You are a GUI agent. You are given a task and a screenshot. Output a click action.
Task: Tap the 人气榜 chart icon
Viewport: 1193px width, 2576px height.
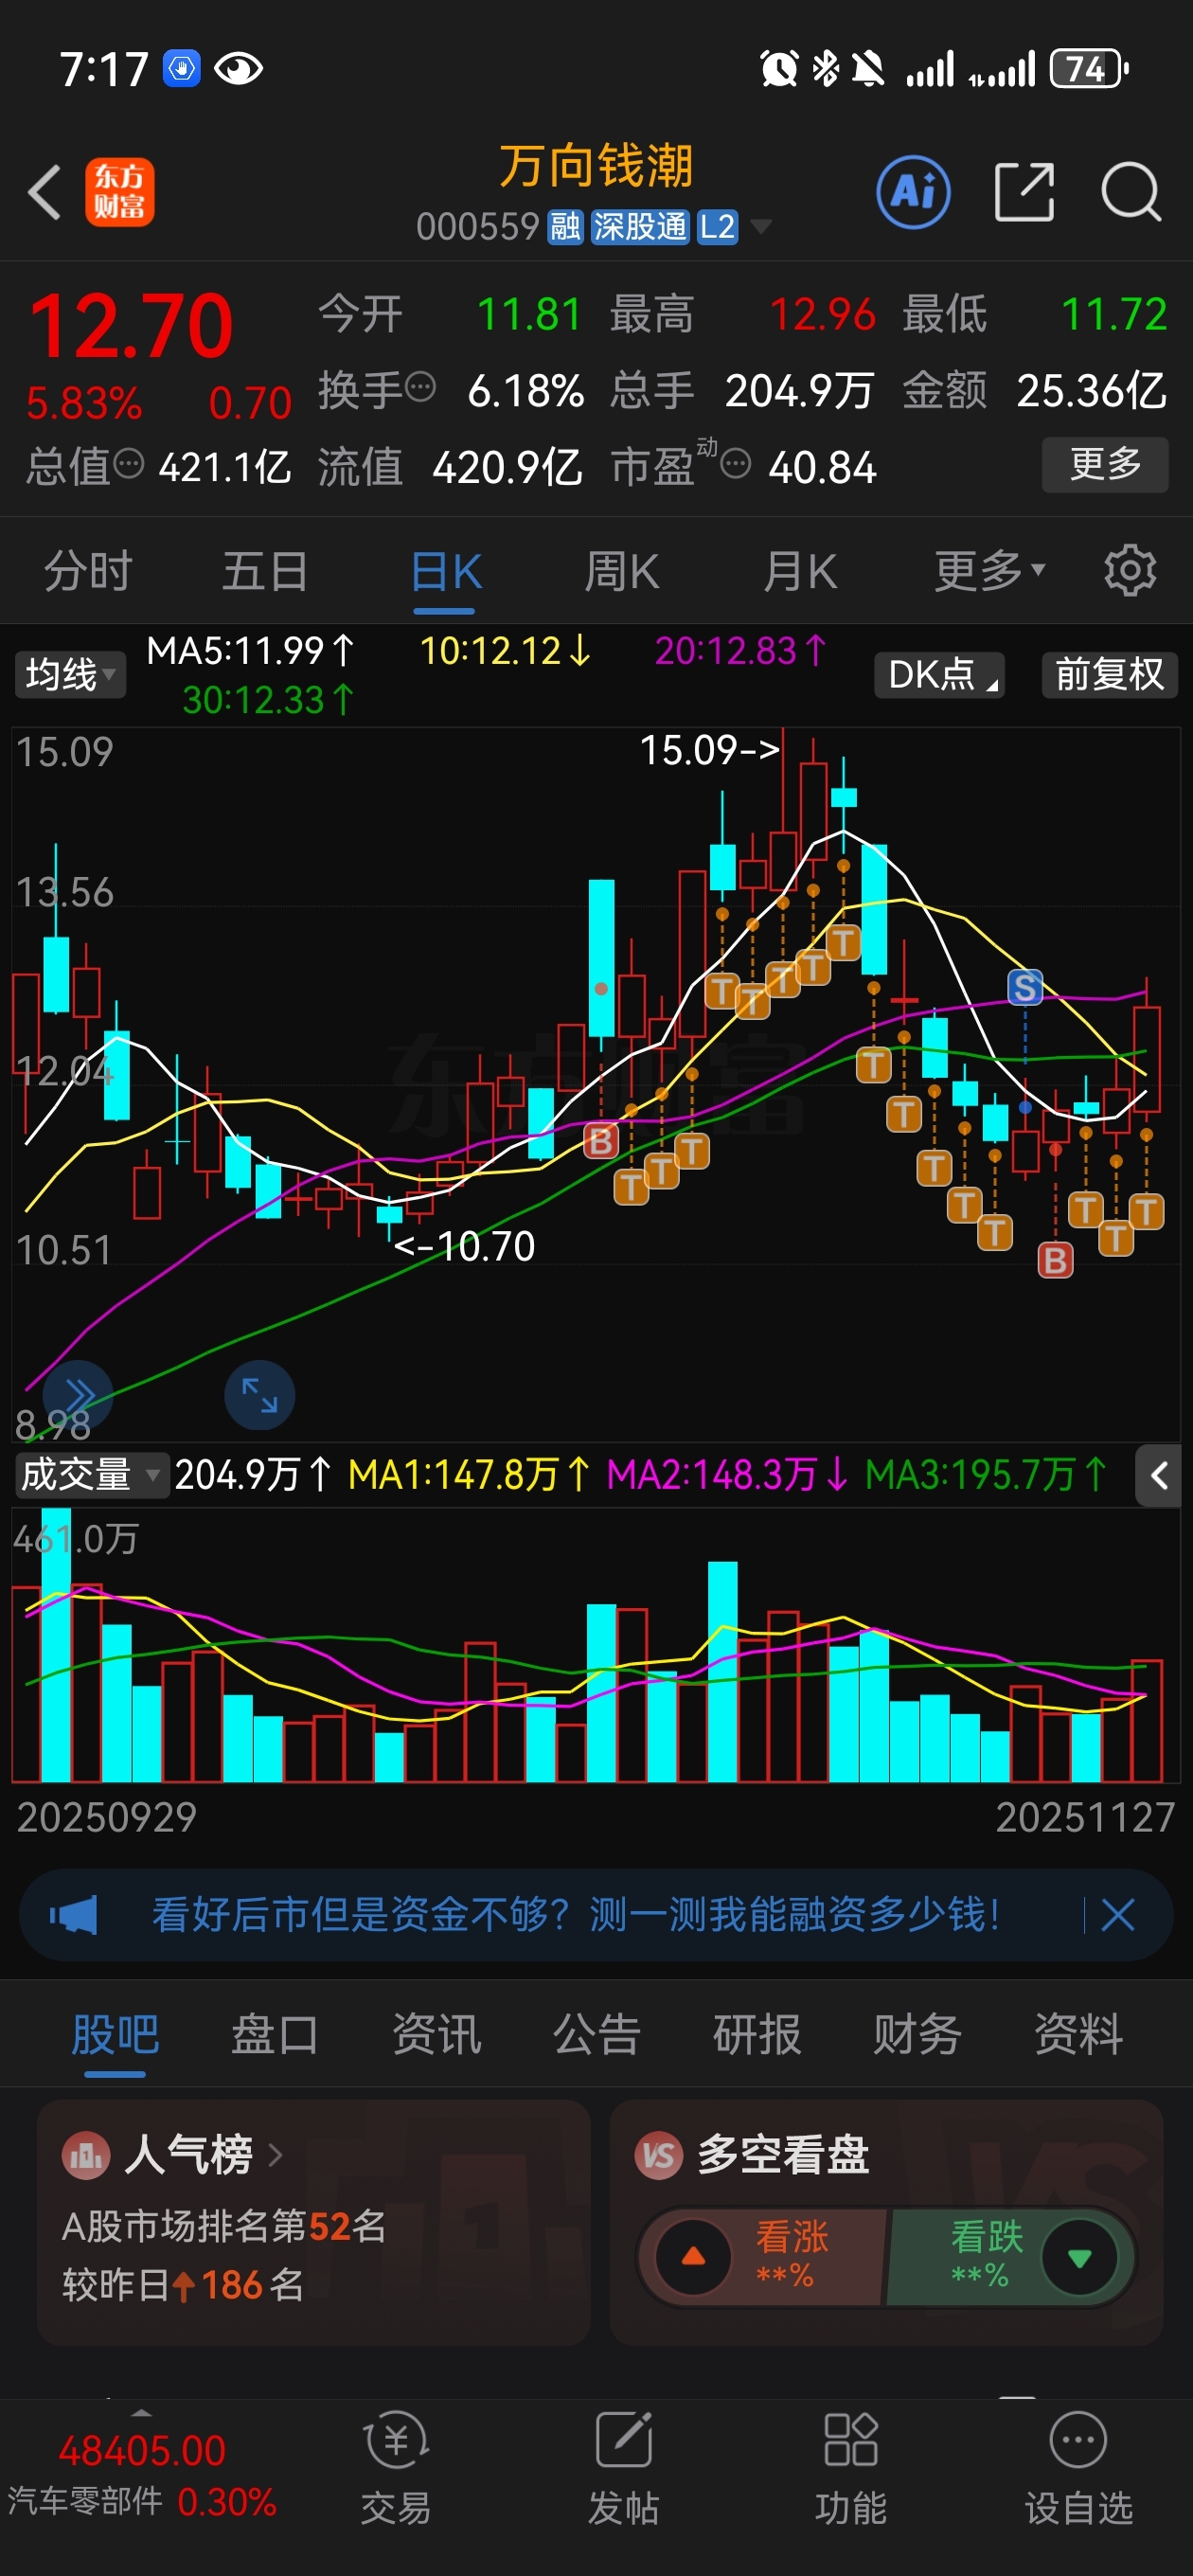point(87,2155)
